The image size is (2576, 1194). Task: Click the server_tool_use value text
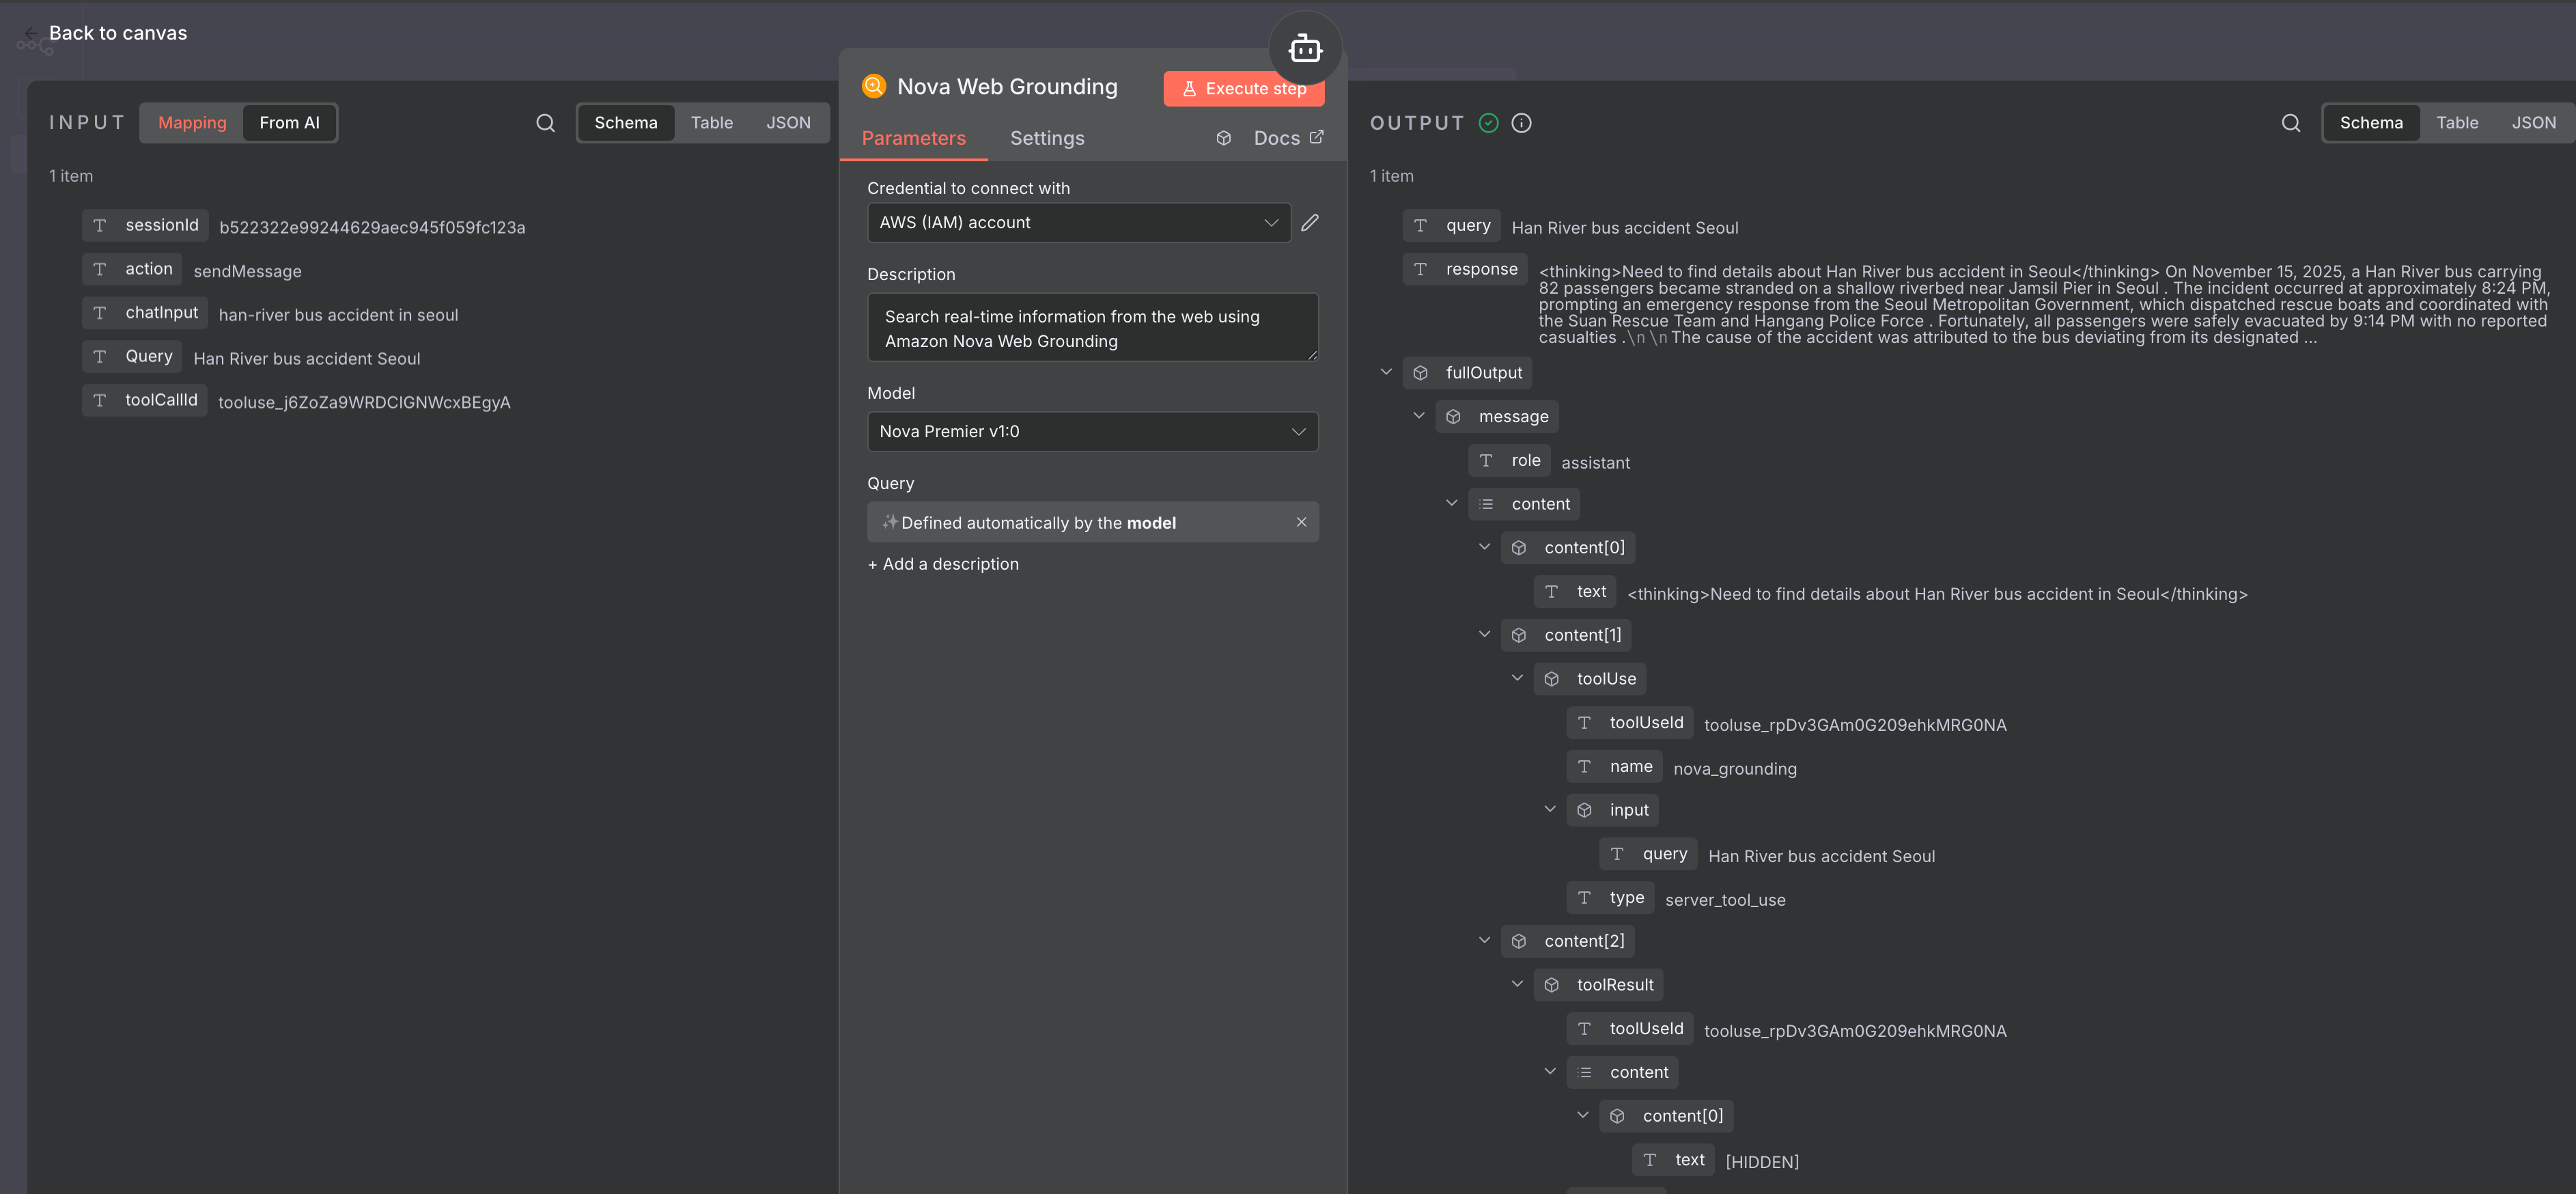point(1725,900)
